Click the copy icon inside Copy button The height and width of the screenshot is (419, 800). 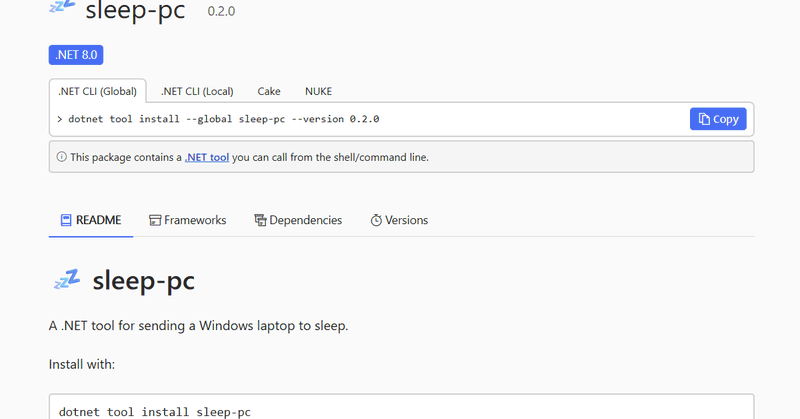(x=704, y=119)
